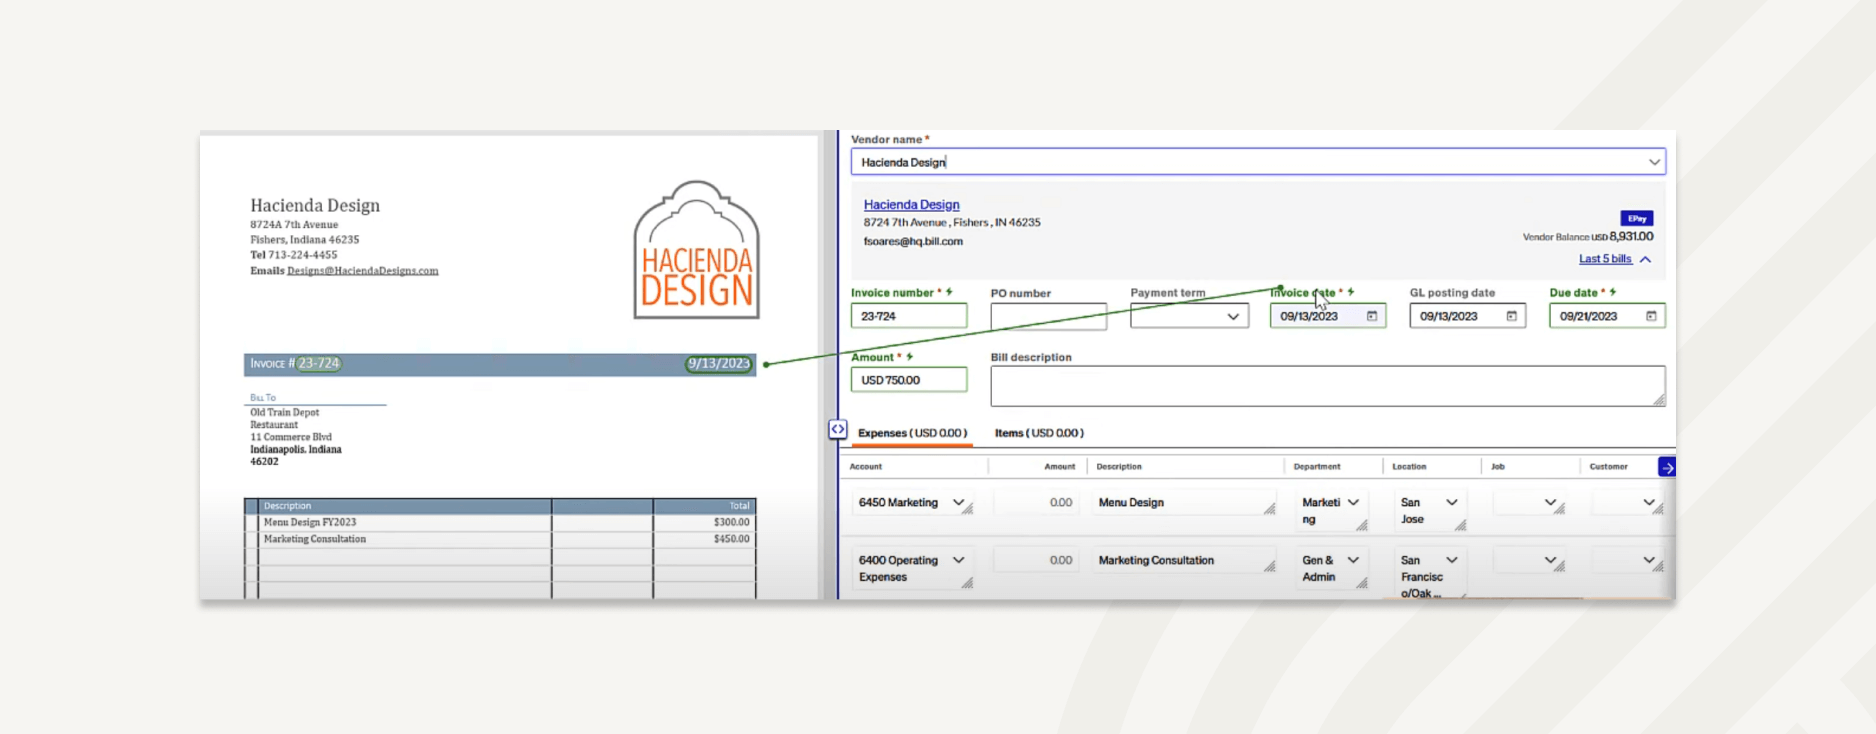Expand the Vendor name dropdown
1876x734 pixels.
click(1654, 162)
